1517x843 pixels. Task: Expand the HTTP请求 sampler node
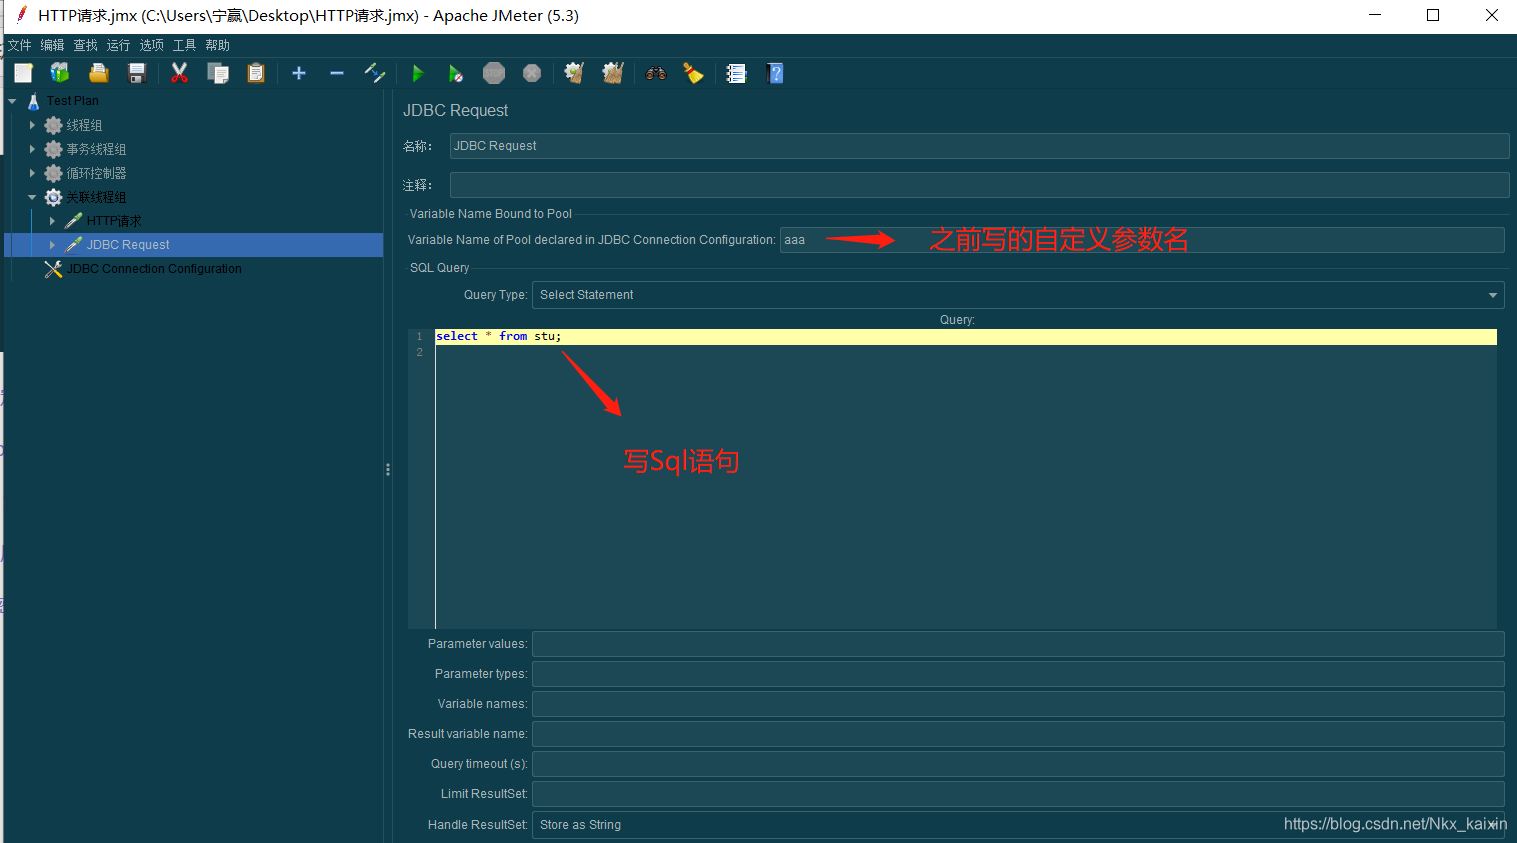(x=52, y=221)
